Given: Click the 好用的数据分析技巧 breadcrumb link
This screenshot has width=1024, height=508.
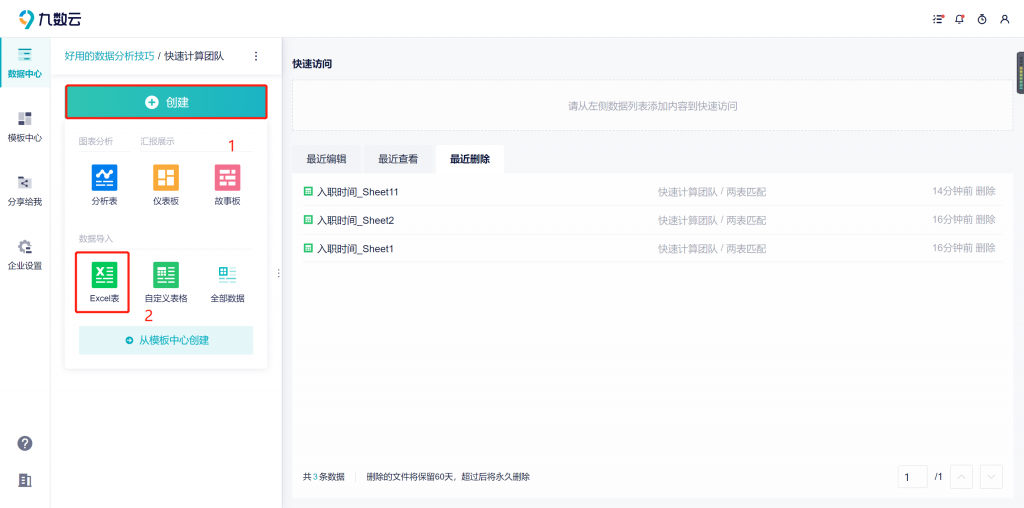Looking at the screenshot, I should tap(109, 56).
